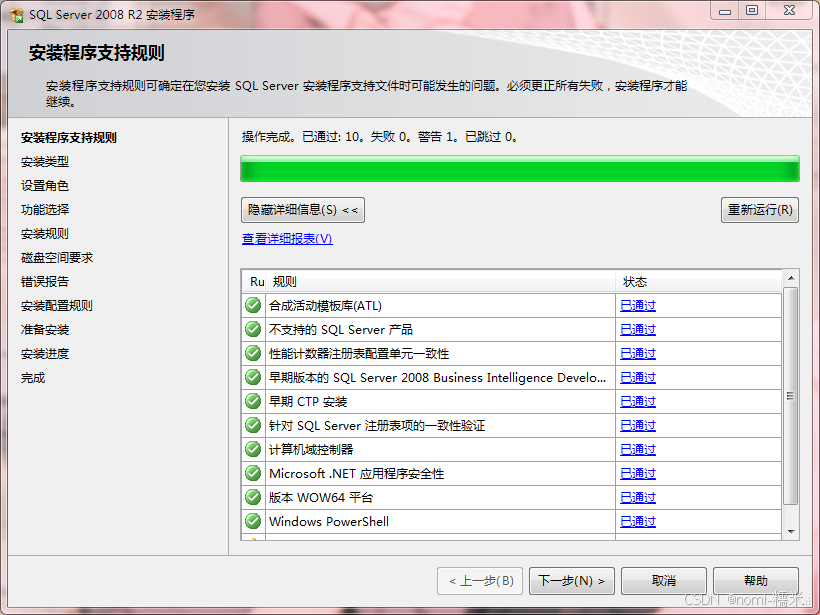Click check icon for Microsoft .NET 应用程序安全性
The width and height of the screenshot is (820, 615).
tap(253, 473)
